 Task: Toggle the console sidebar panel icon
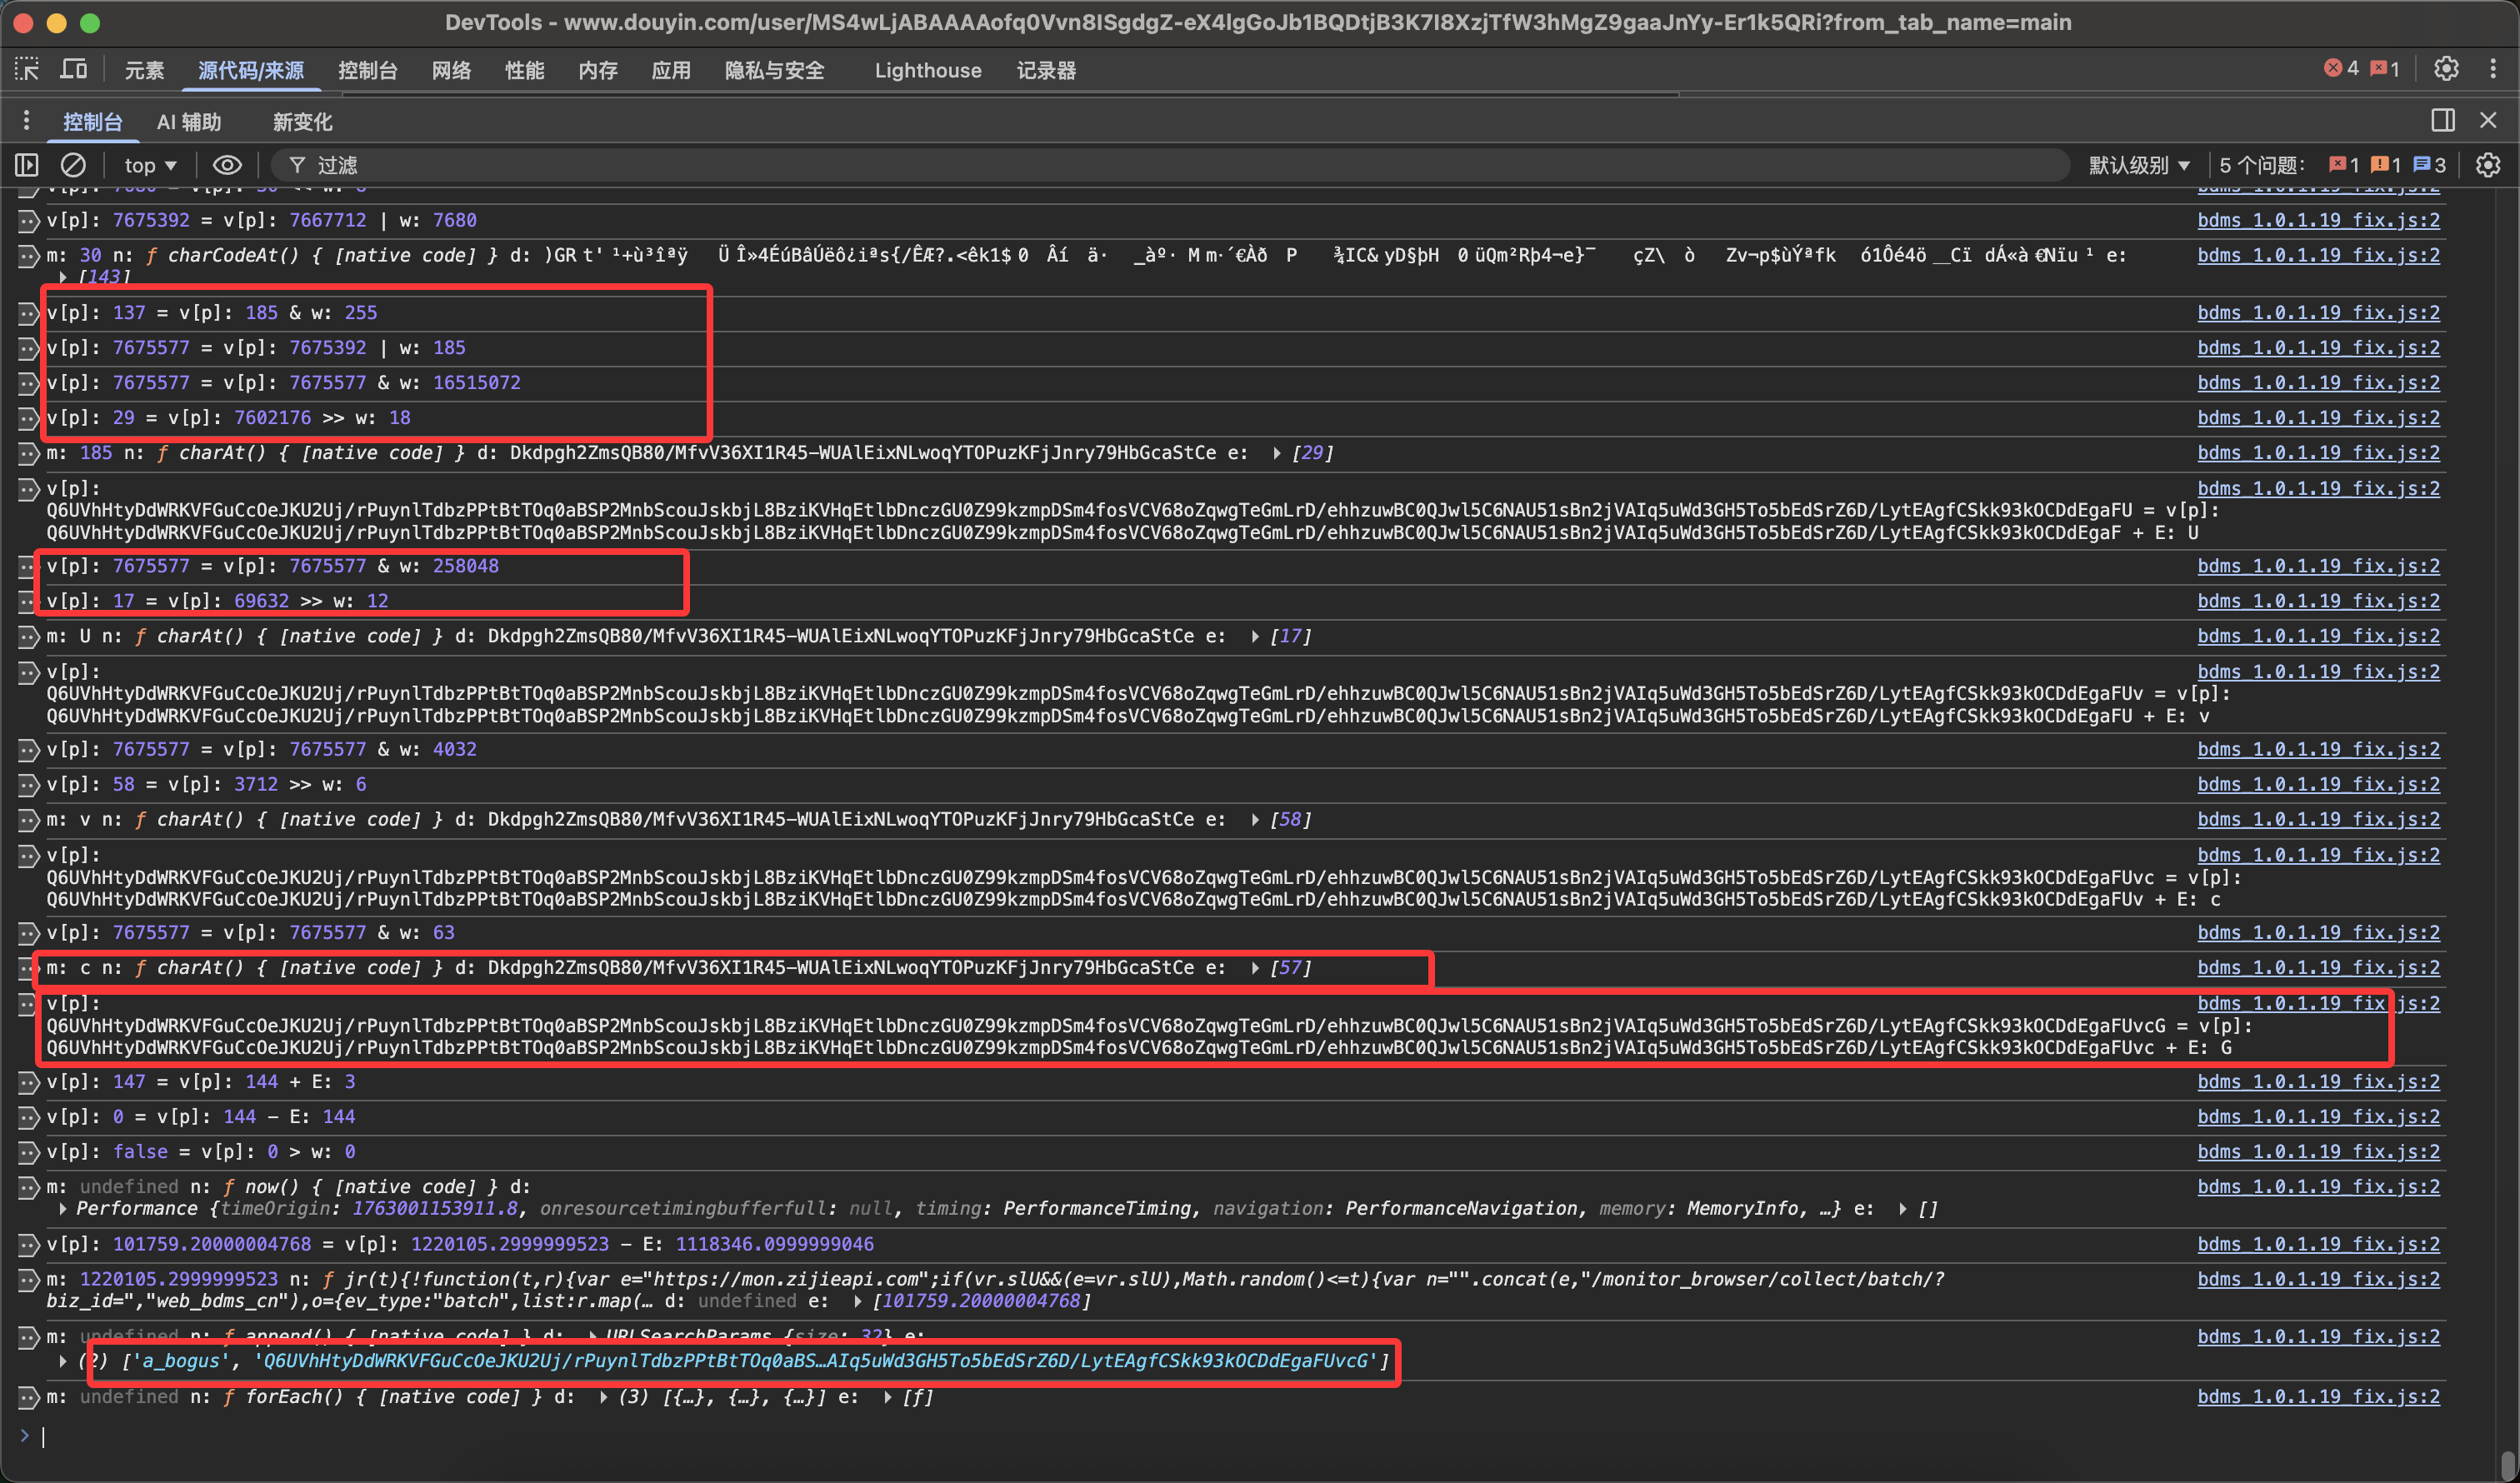click(x=27, y=165)
